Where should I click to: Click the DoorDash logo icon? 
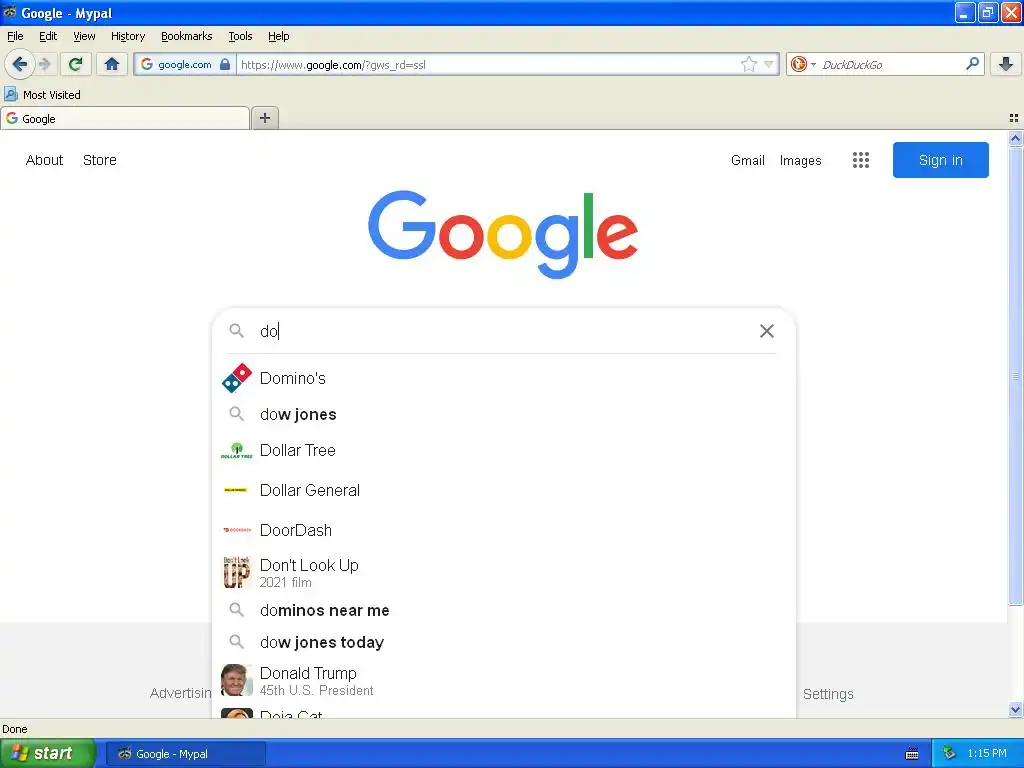[x=236, y=530]
